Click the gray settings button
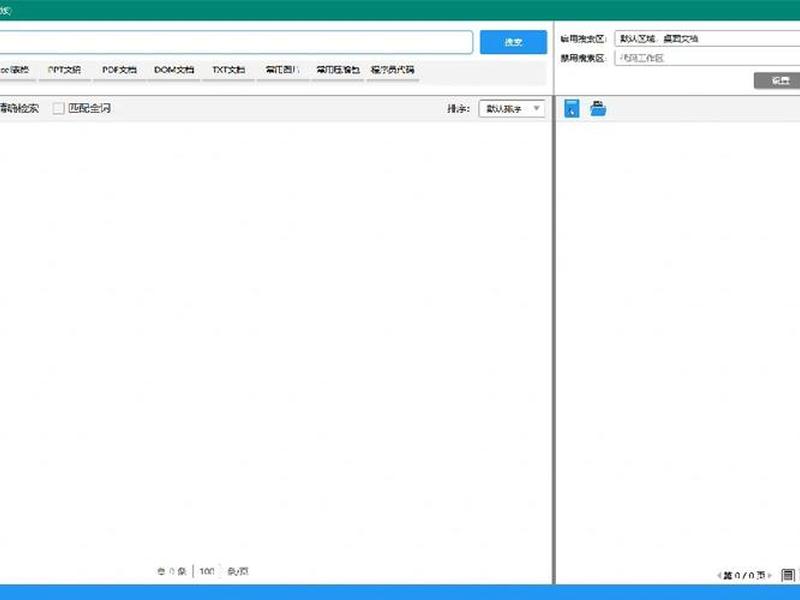Screen dimensions: 800x600 tap(777, 81)
